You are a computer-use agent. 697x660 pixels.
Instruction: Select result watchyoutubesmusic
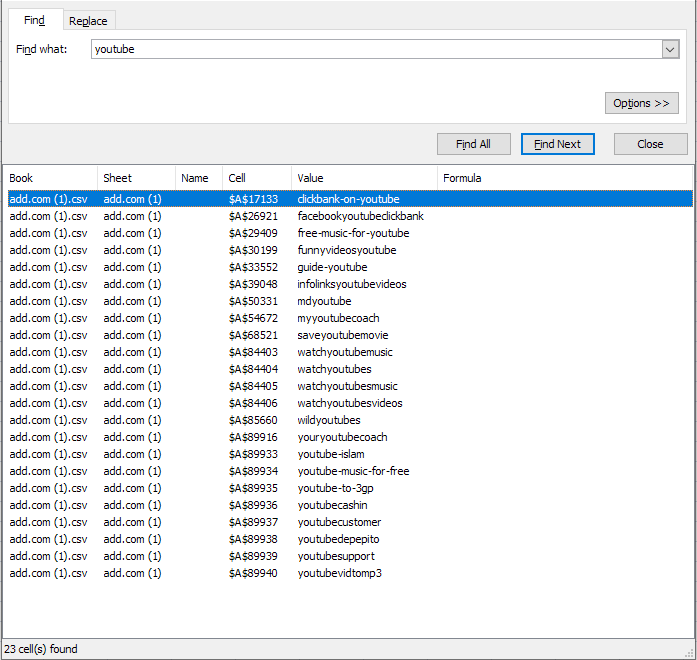[x=348, y=386]
